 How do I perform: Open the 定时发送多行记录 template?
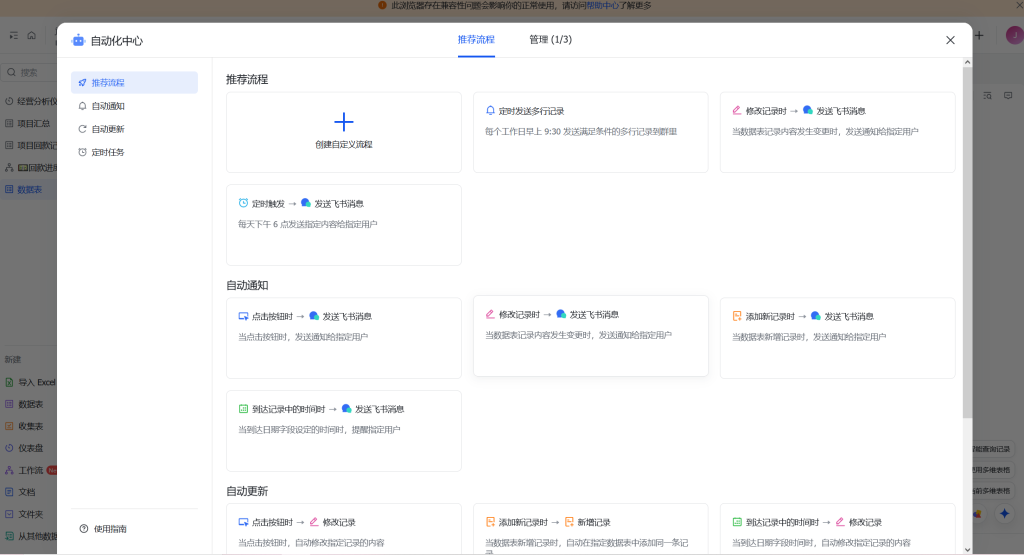(590, 133)
